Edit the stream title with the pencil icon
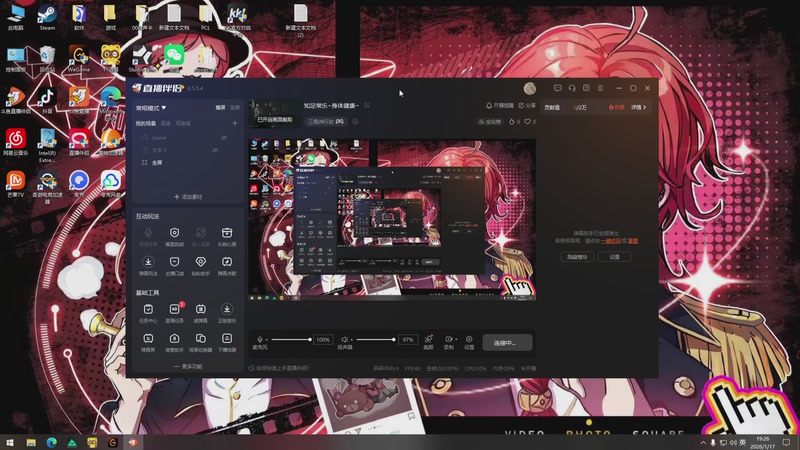 367,106
